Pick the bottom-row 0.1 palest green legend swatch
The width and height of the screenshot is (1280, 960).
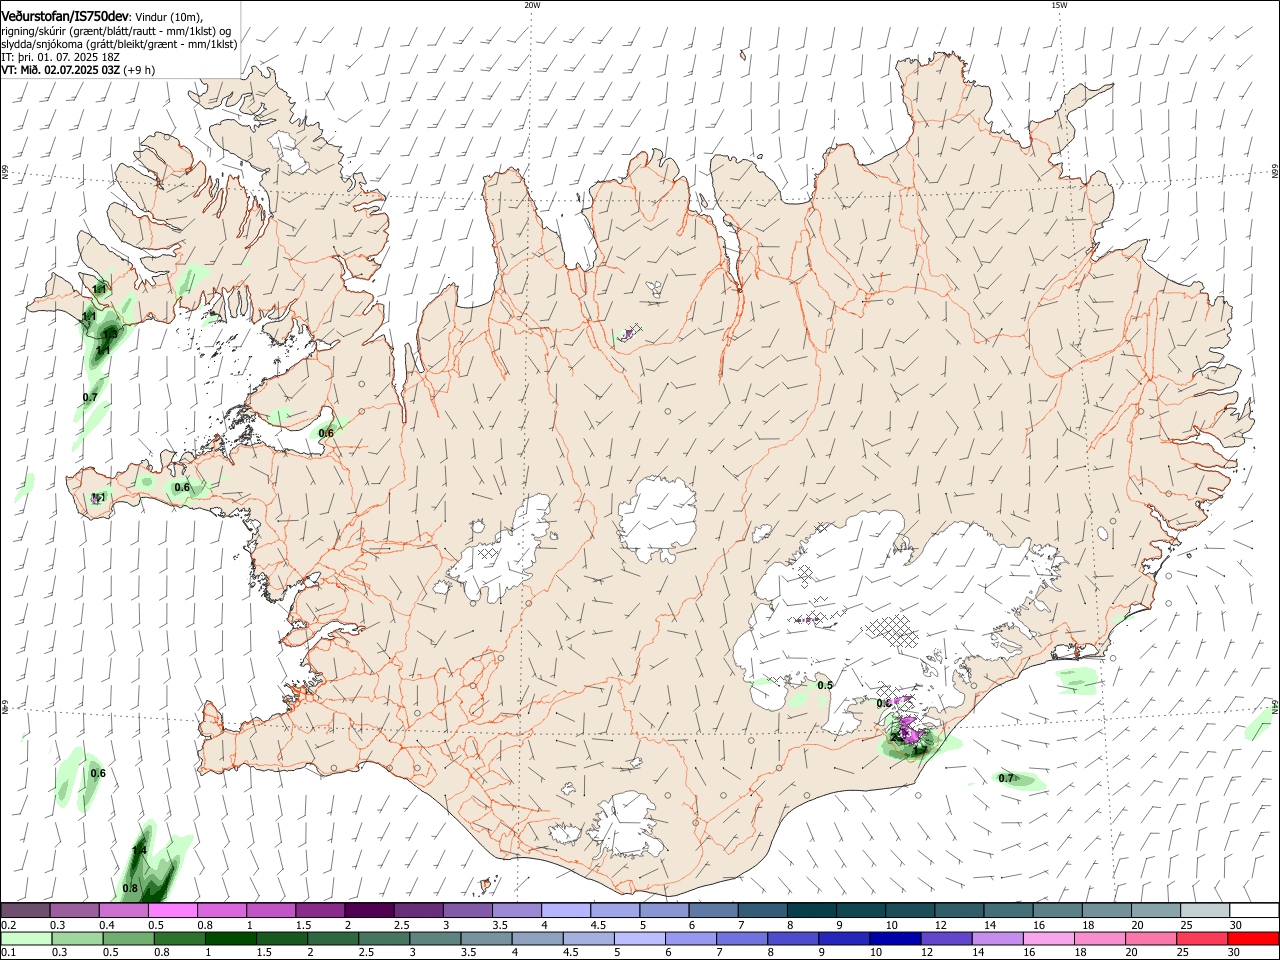click(25, 939)
